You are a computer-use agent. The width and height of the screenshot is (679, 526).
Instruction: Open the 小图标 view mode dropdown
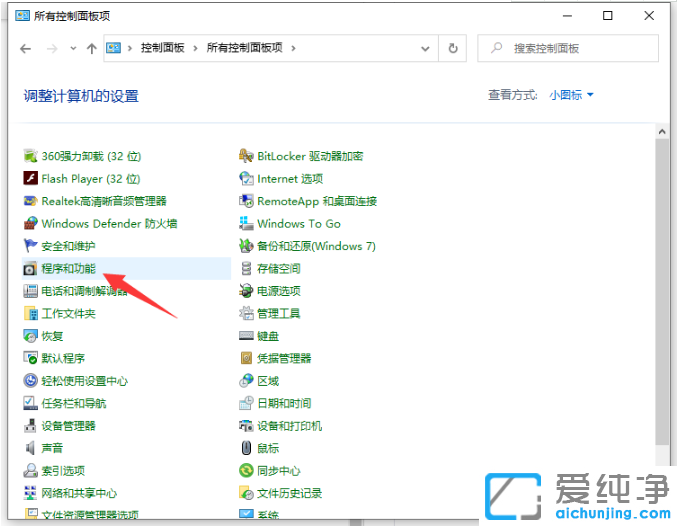click(571, 95)
